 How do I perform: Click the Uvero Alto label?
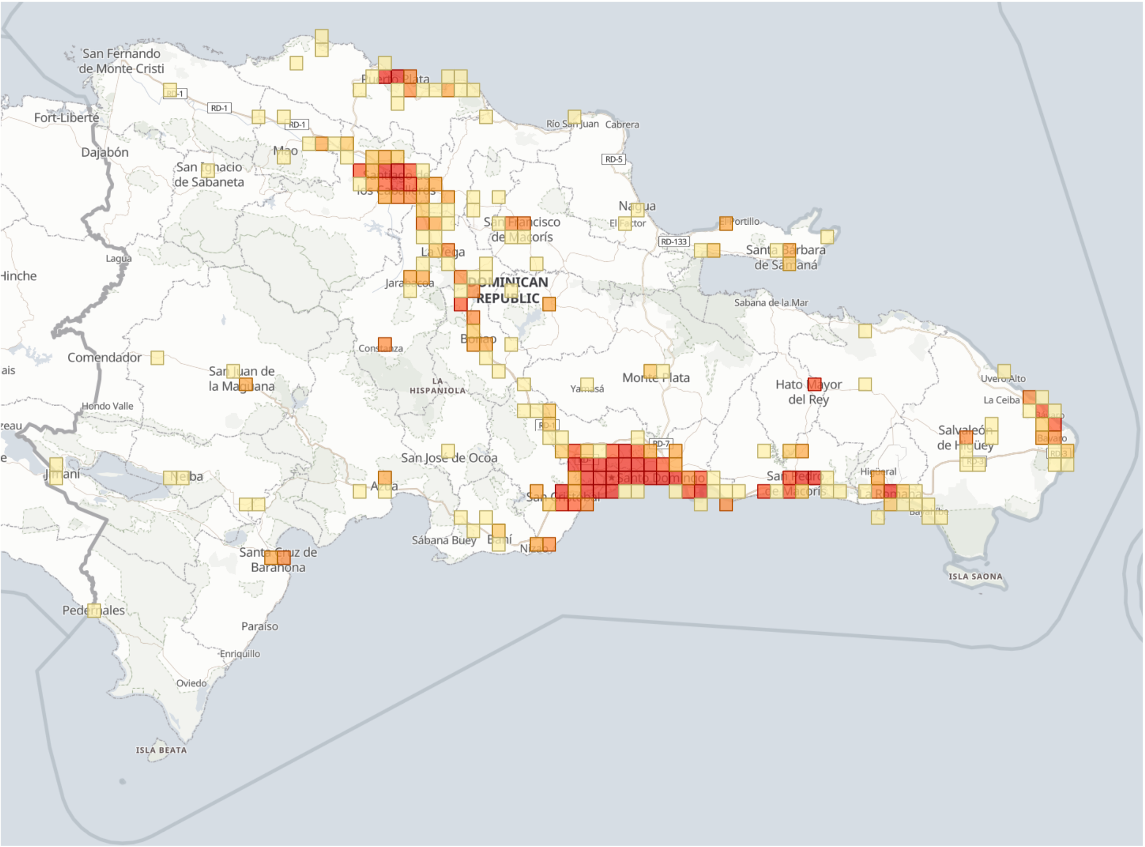pyautogui.click(x=1003, y=378)
